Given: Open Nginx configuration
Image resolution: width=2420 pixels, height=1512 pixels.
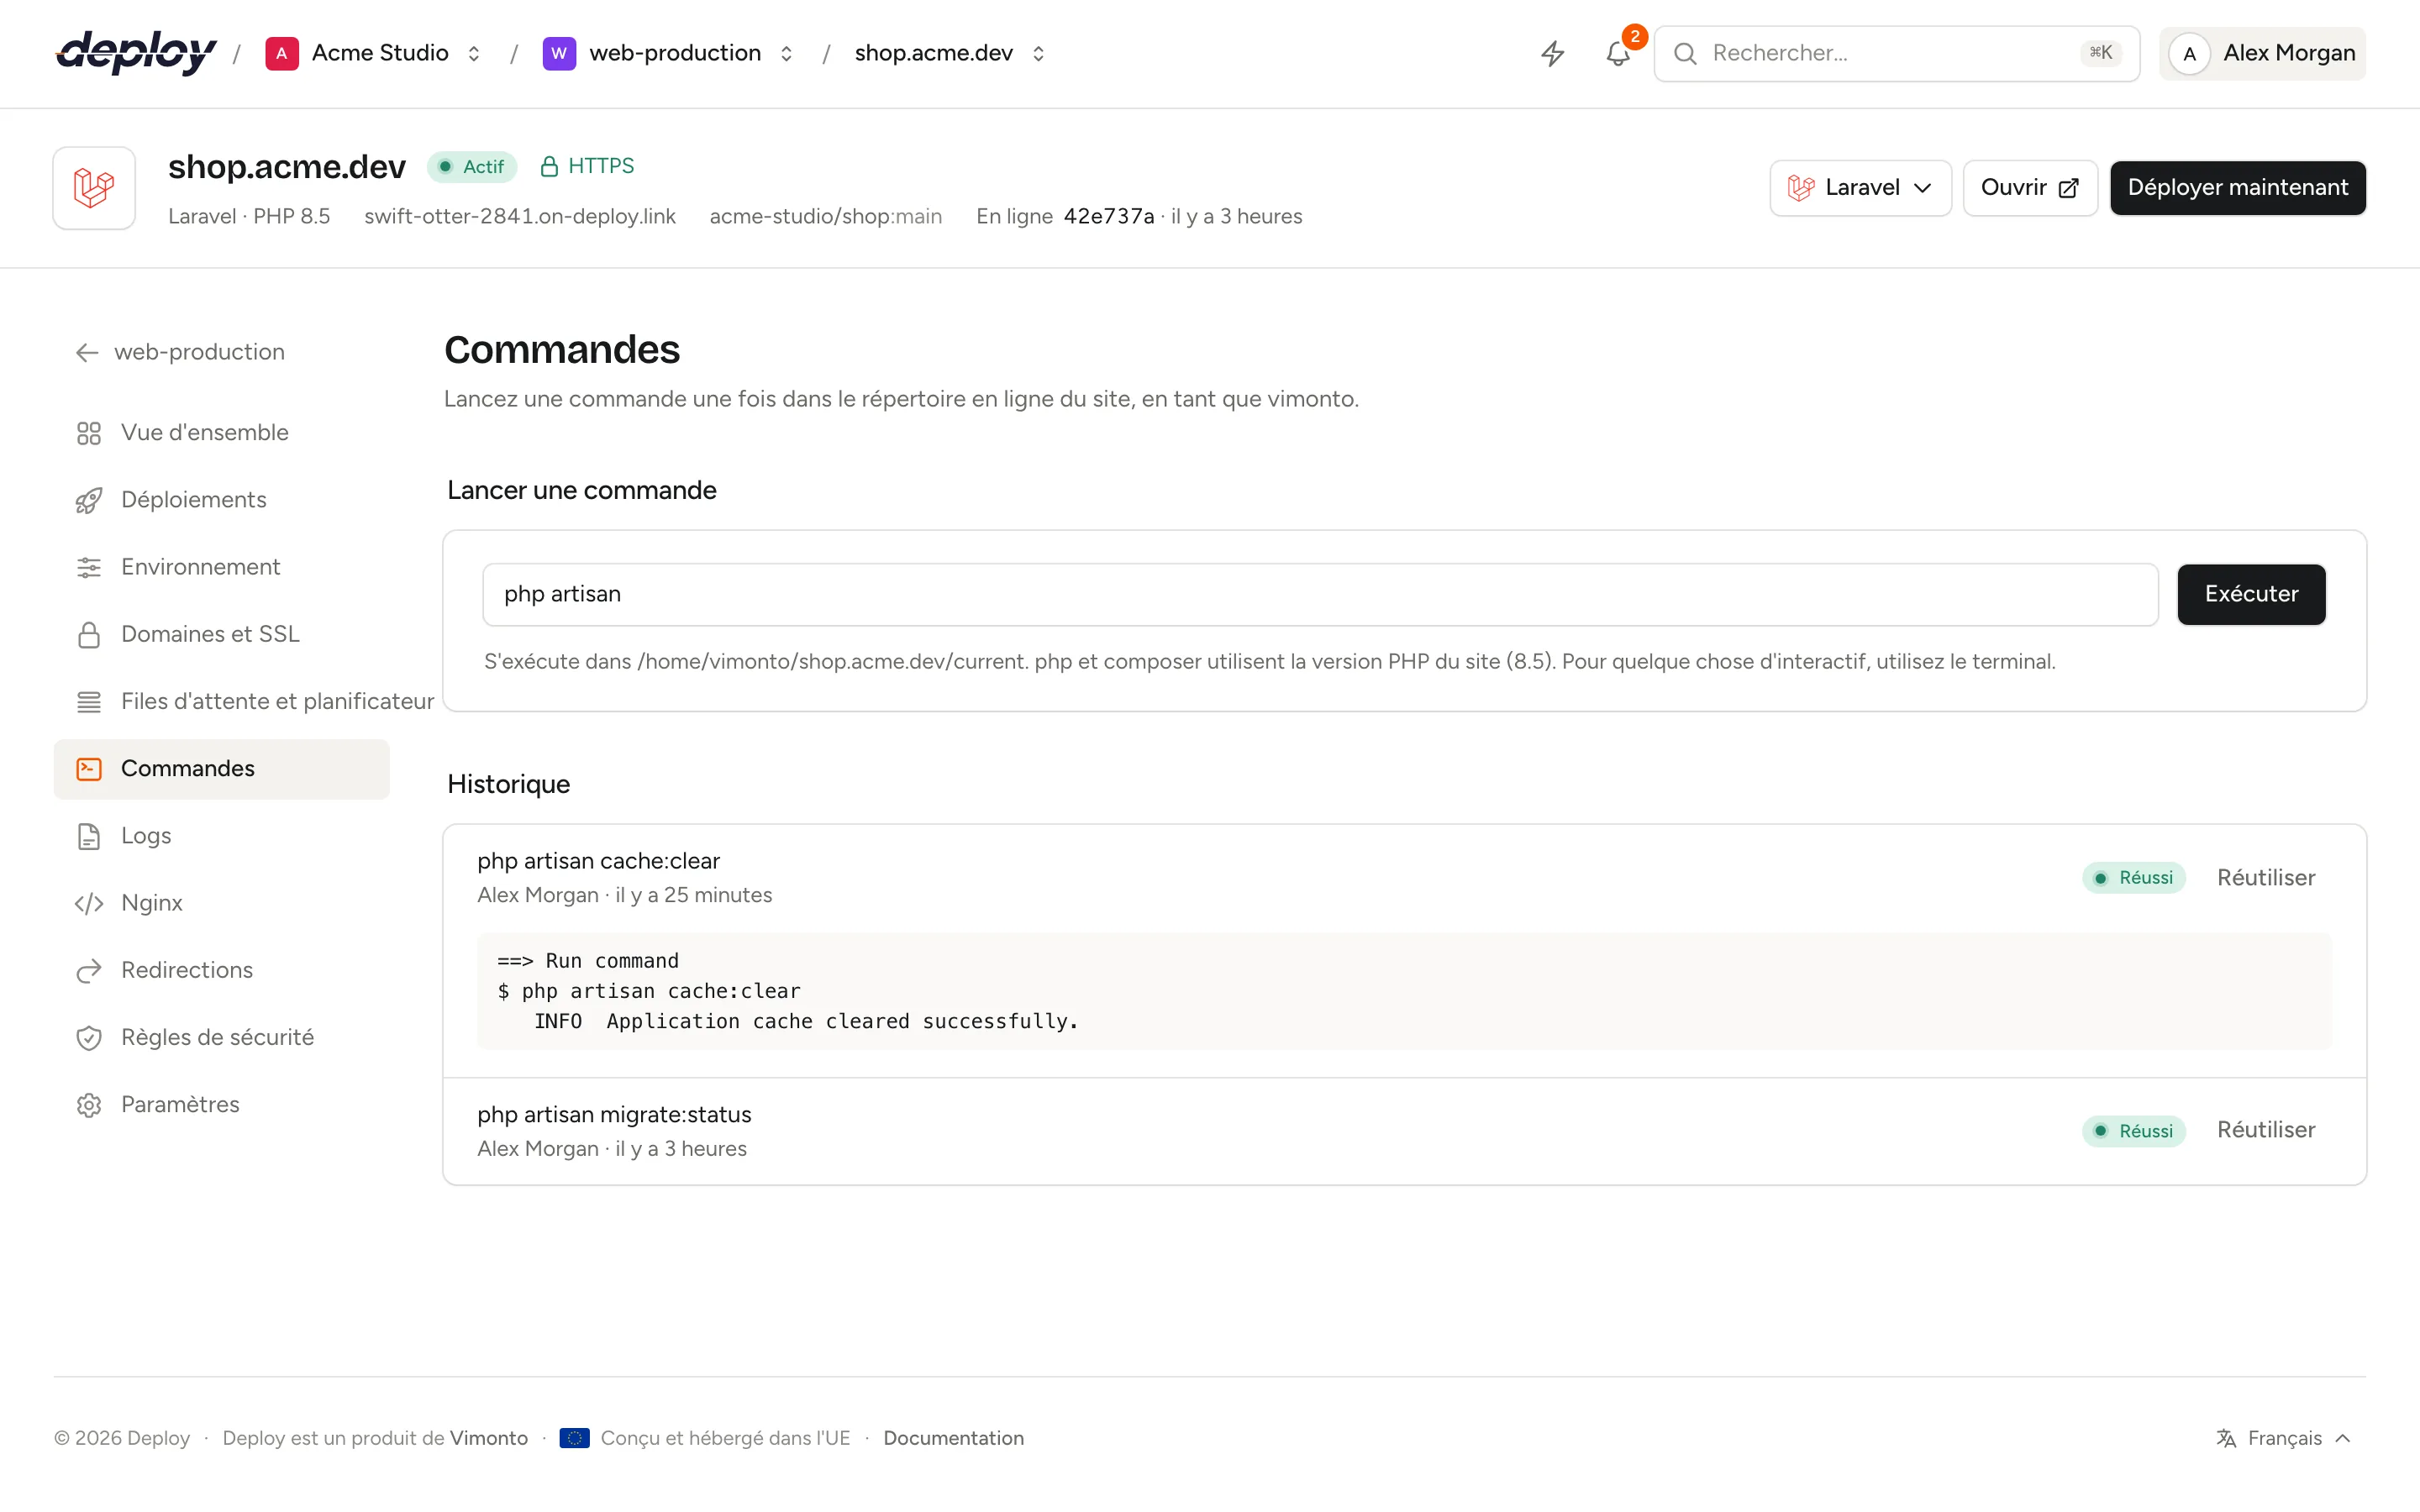Looking at the screenshot, I should pos(222,903).
